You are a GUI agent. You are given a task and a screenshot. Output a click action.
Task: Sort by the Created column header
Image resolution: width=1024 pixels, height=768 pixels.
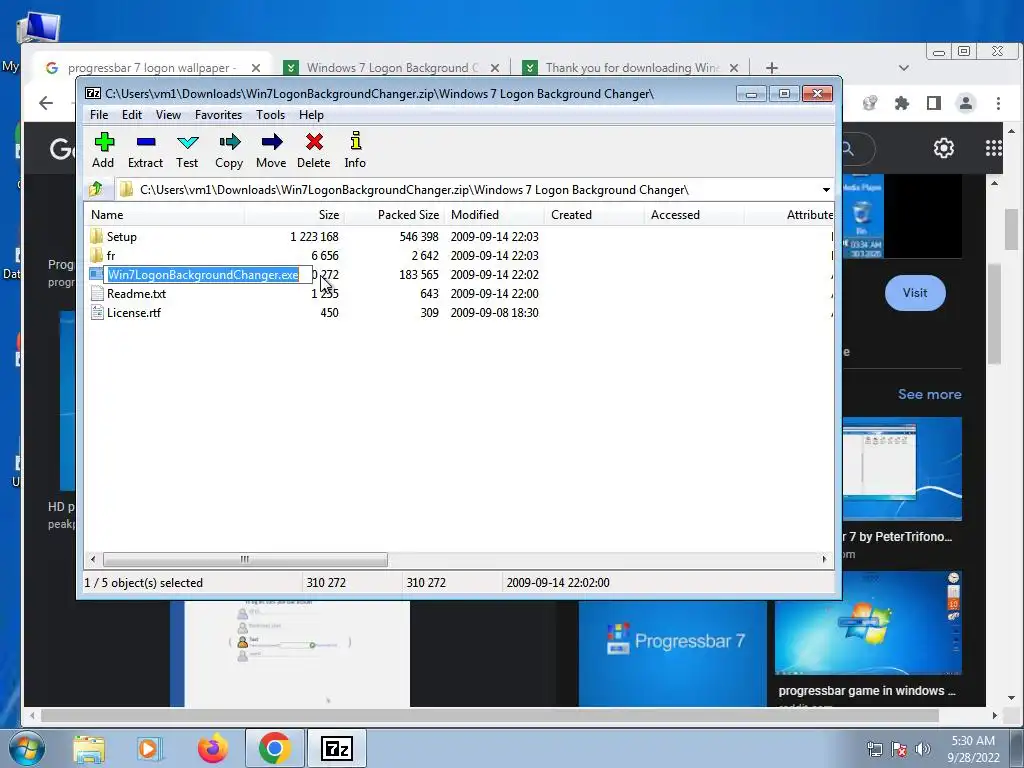tap(594, 215)
